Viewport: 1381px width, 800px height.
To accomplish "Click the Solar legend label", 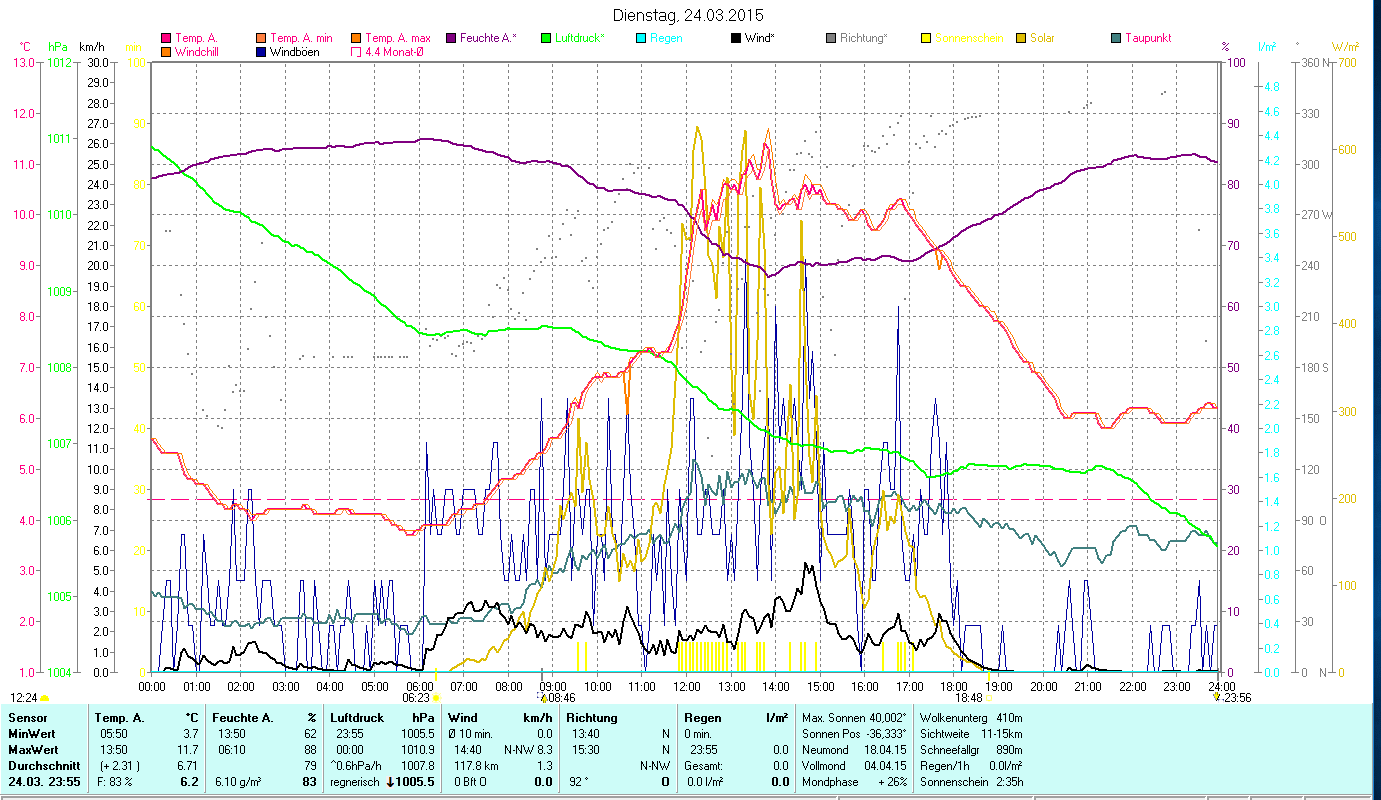I will click(x=1042, y=39).
